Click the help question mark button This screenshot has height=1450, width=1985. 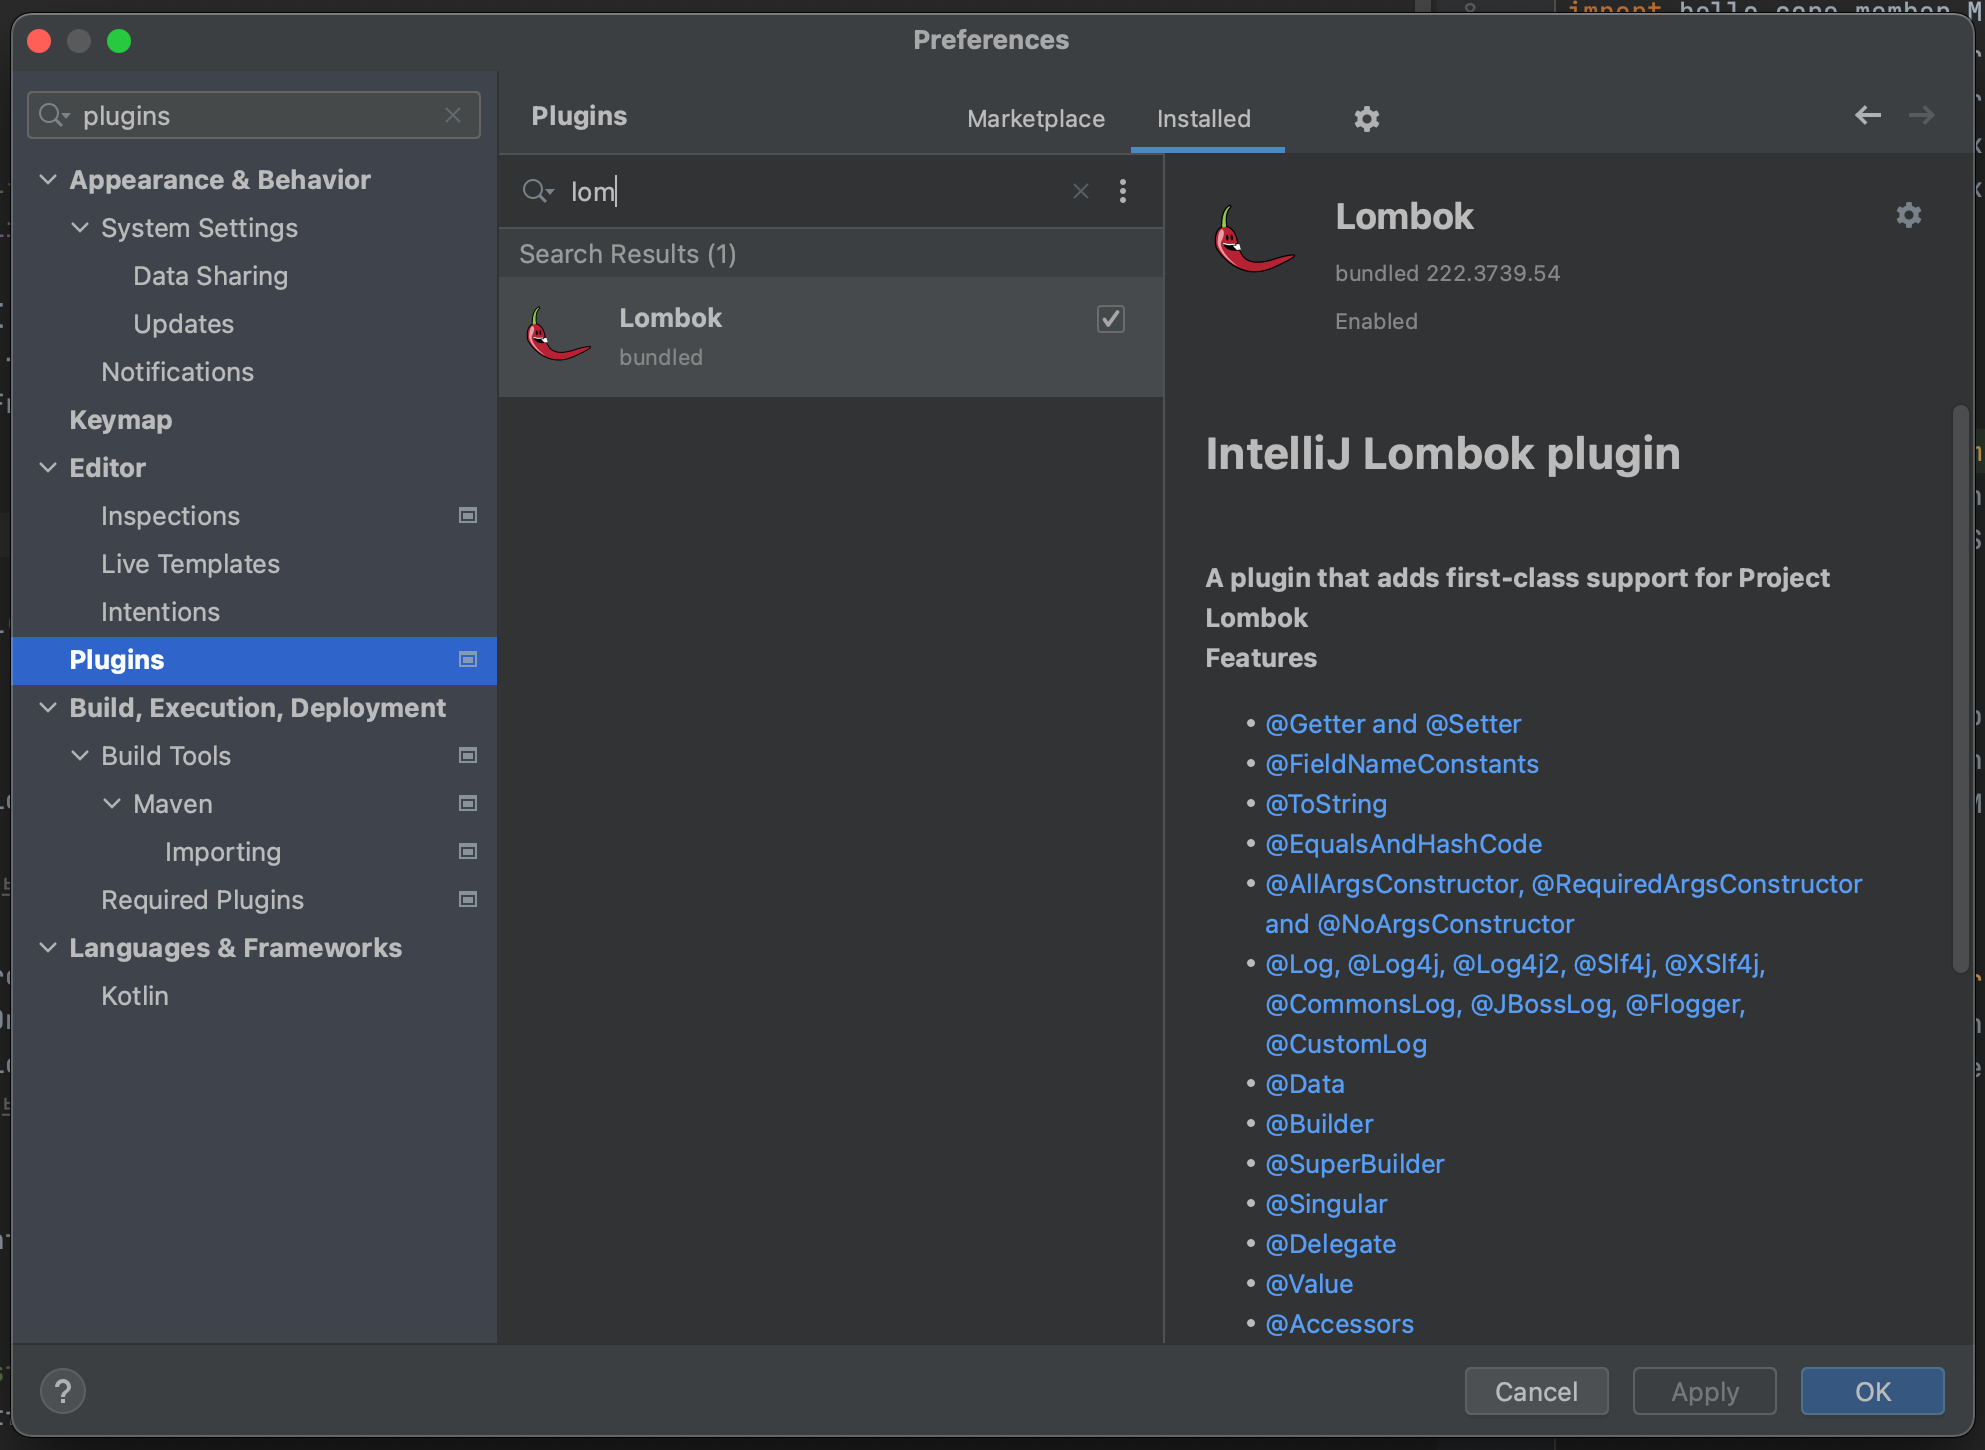pos(63,1391)
